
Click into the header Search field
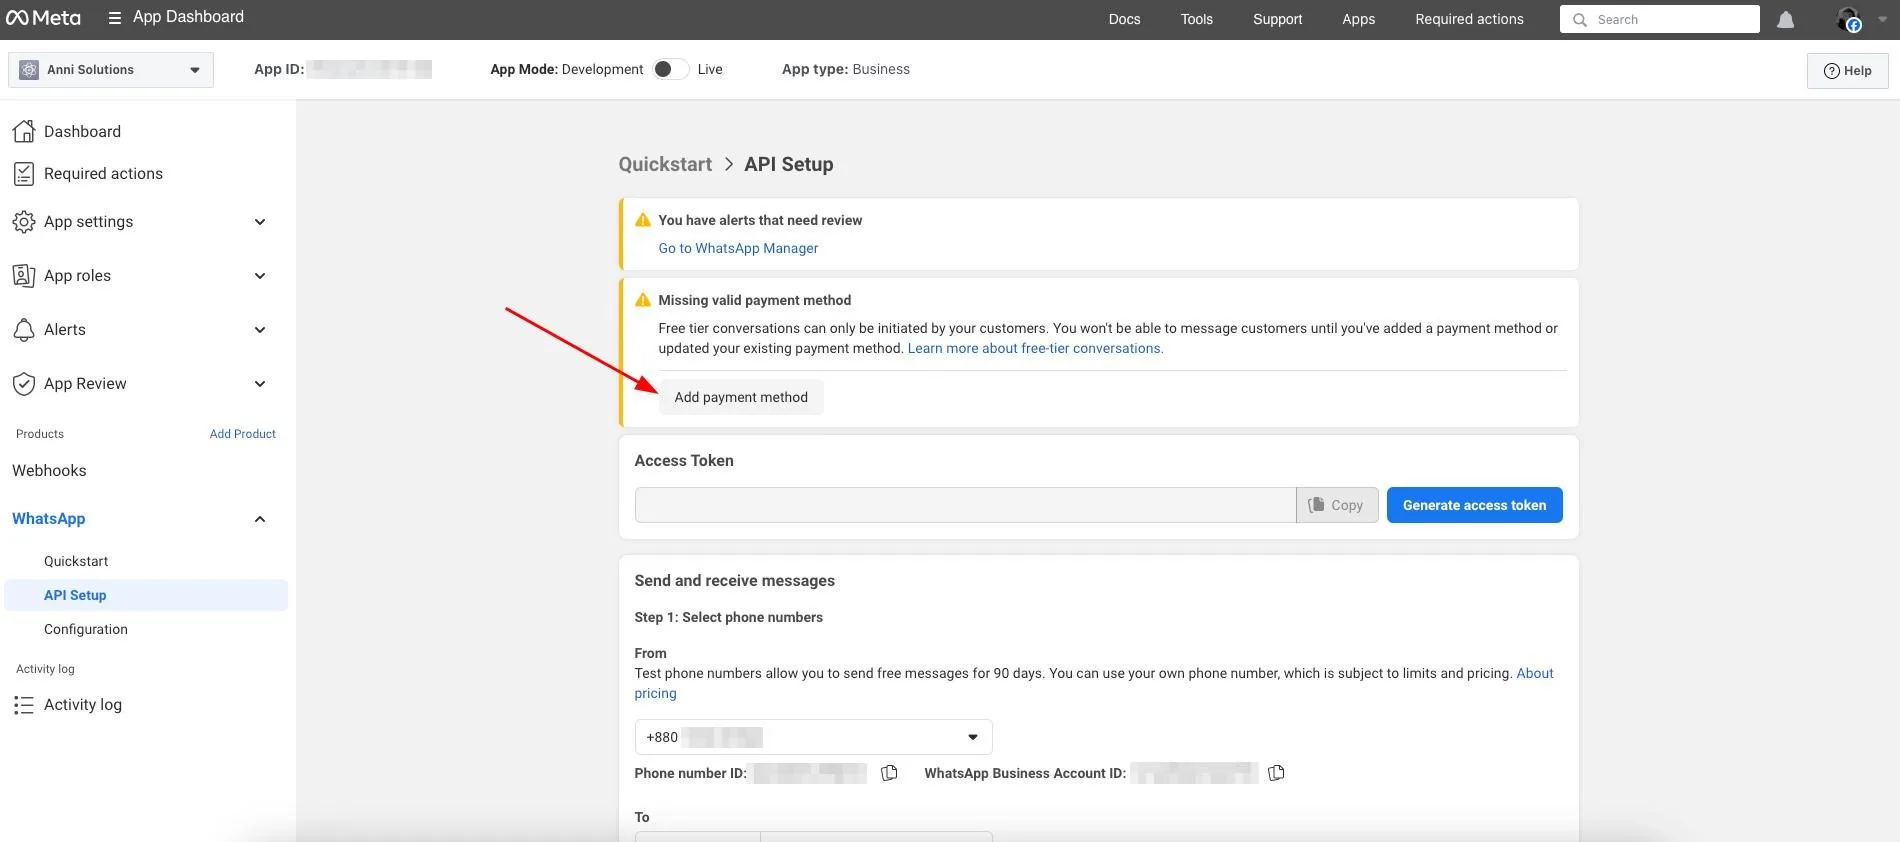tap(1659, 19)
